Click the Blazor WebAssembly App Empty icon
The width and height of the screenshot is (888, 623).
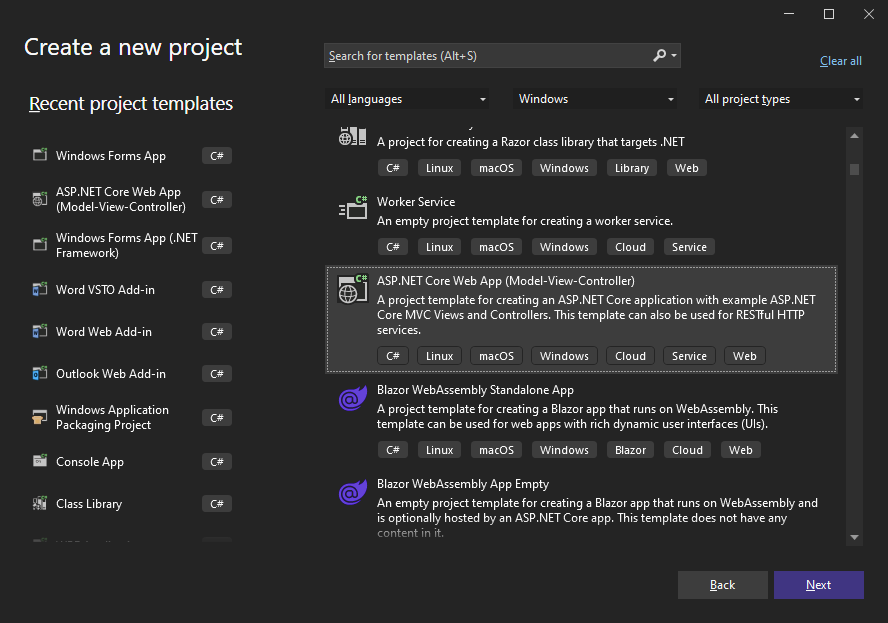click(x=352, y=492)
